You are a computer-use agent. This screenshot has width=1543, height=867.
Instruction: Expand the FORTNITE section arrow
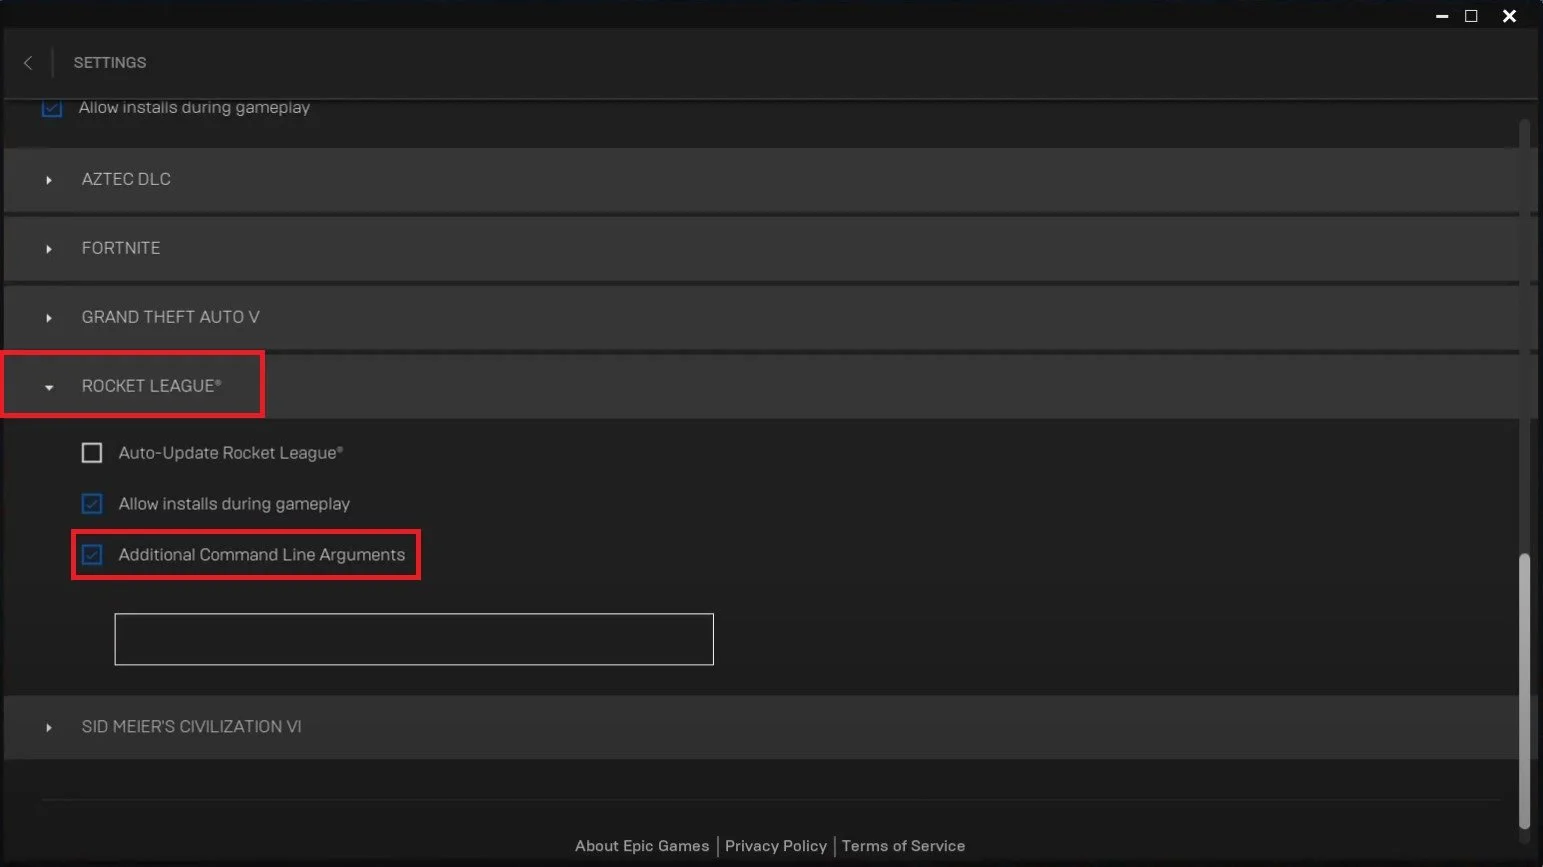[x=48, y=249]
